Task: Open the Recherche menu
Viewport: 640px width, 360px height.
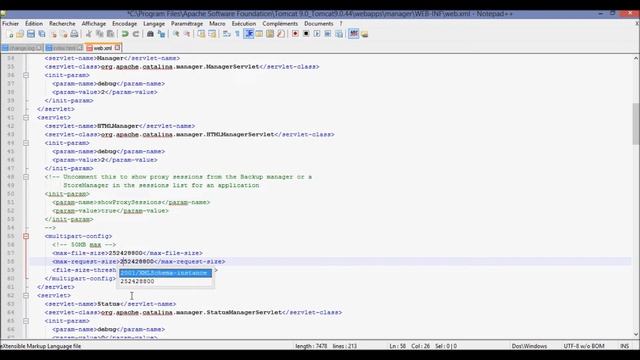Action: (x=62, y=24)
